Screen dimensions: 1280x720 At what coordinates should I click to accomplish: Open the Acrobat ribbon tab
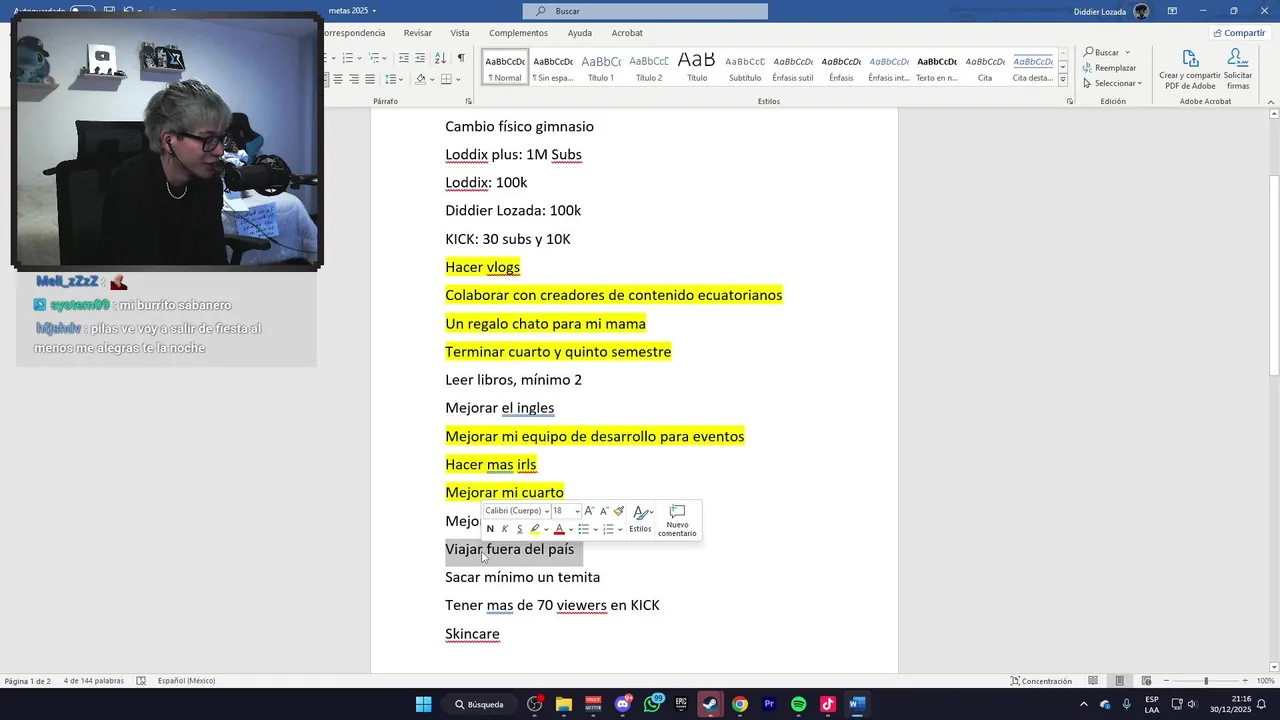pos(627,33)
